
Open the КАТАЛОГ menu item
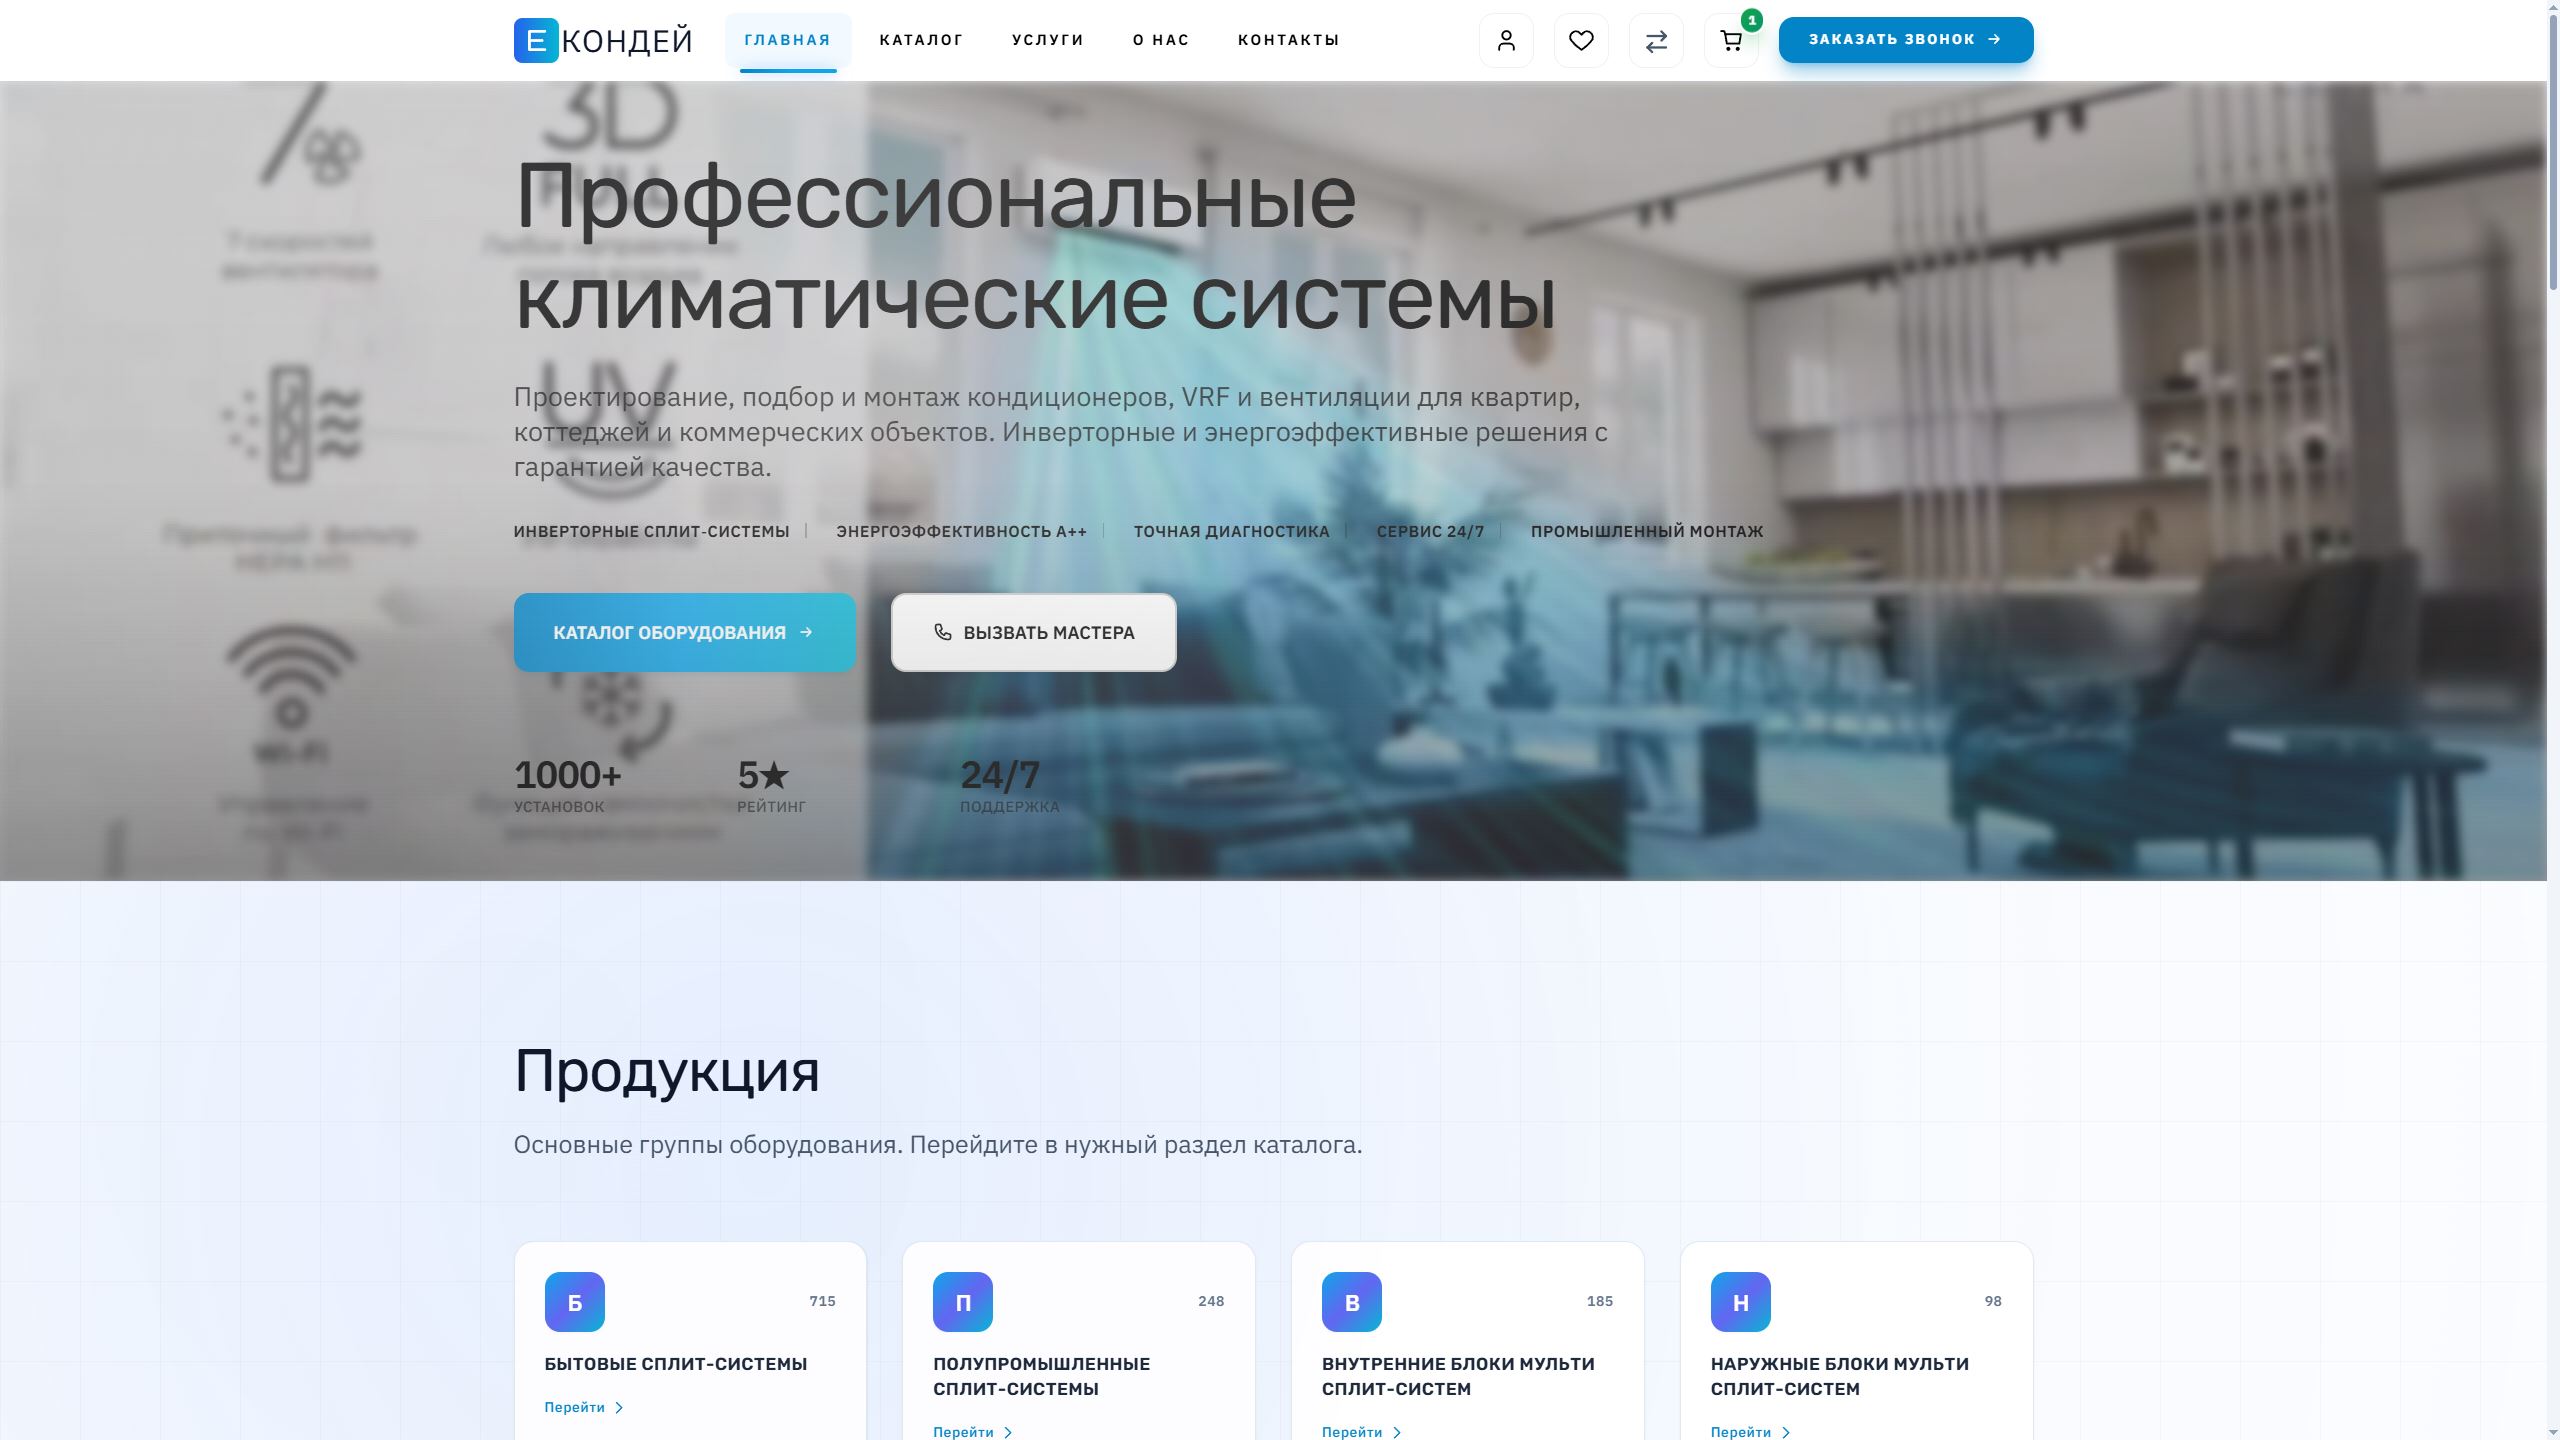click(920, 40)
